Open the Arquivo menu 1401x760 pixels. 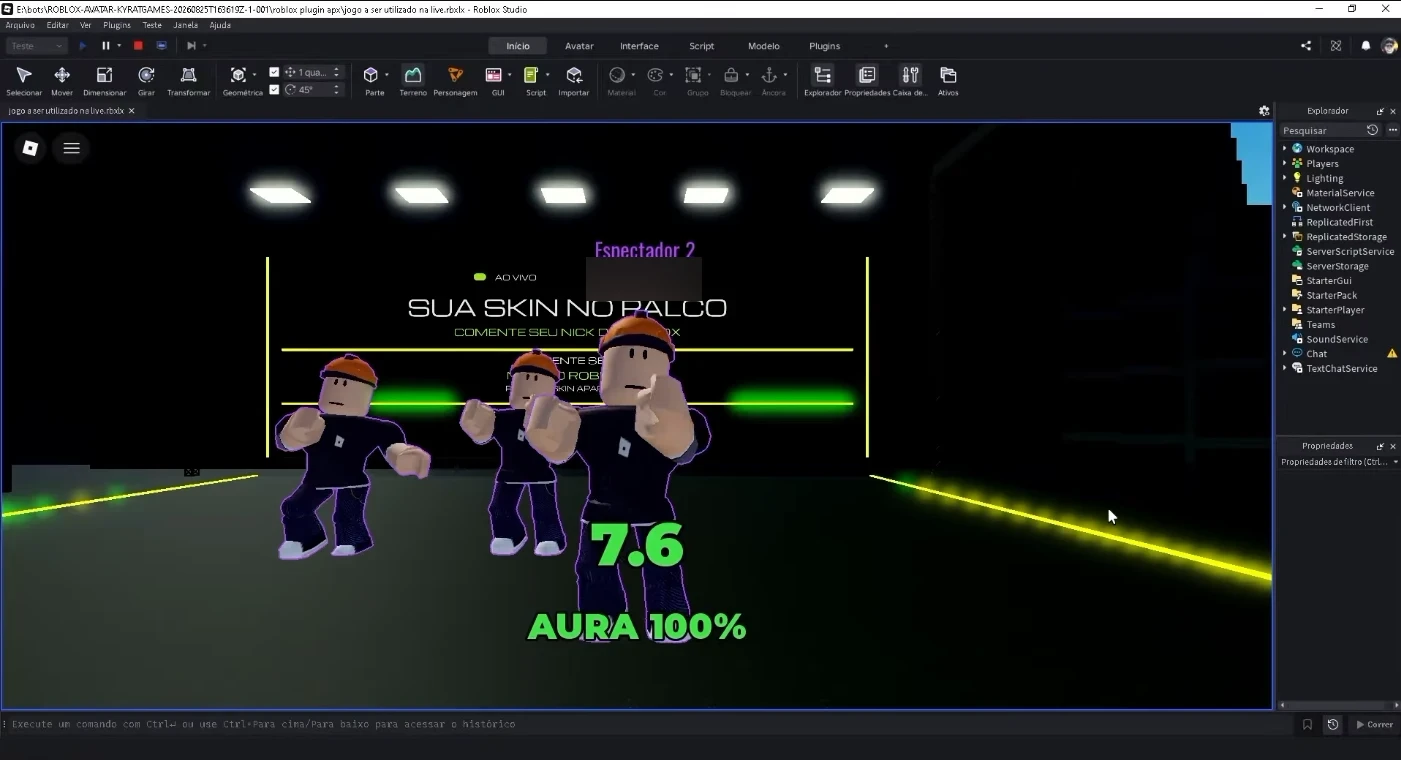(20, 25)
